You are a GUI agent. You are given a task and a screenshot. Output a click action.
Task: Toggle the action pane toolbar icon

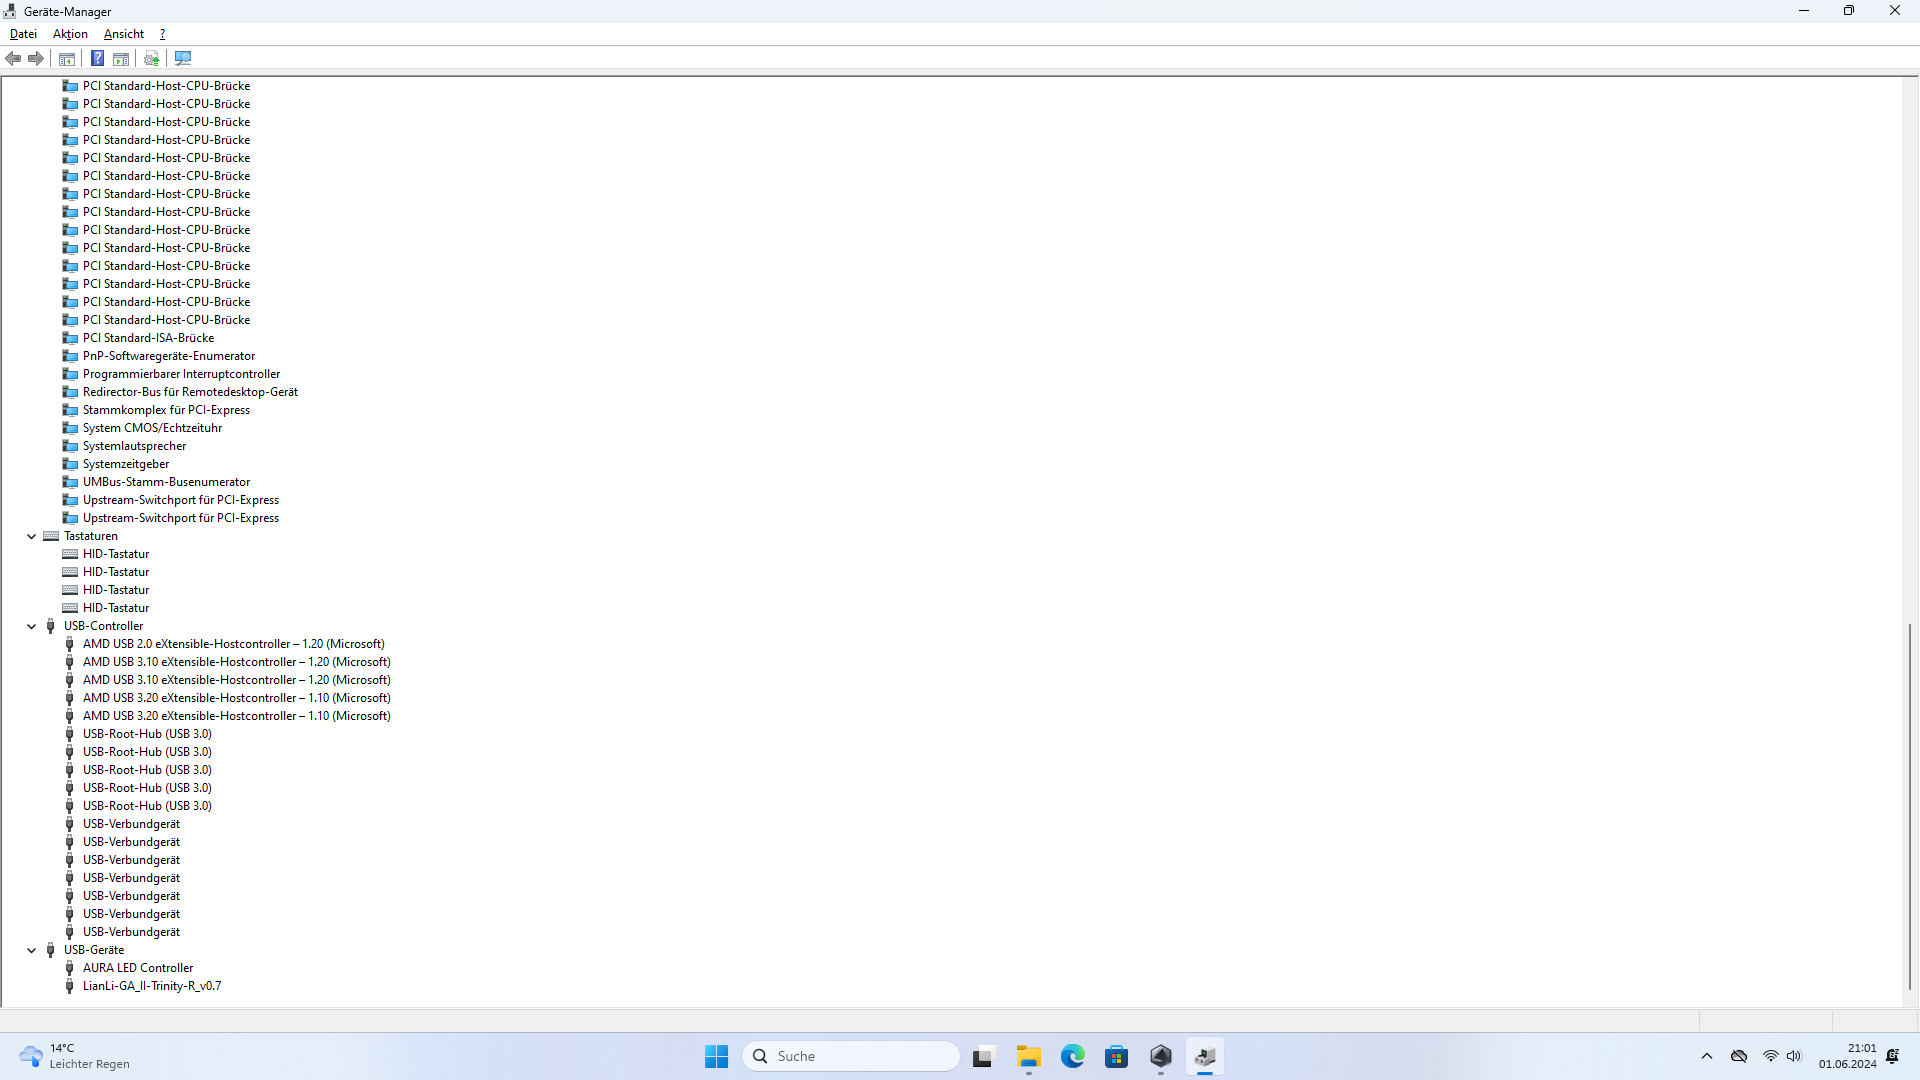[x=121, y=58]
